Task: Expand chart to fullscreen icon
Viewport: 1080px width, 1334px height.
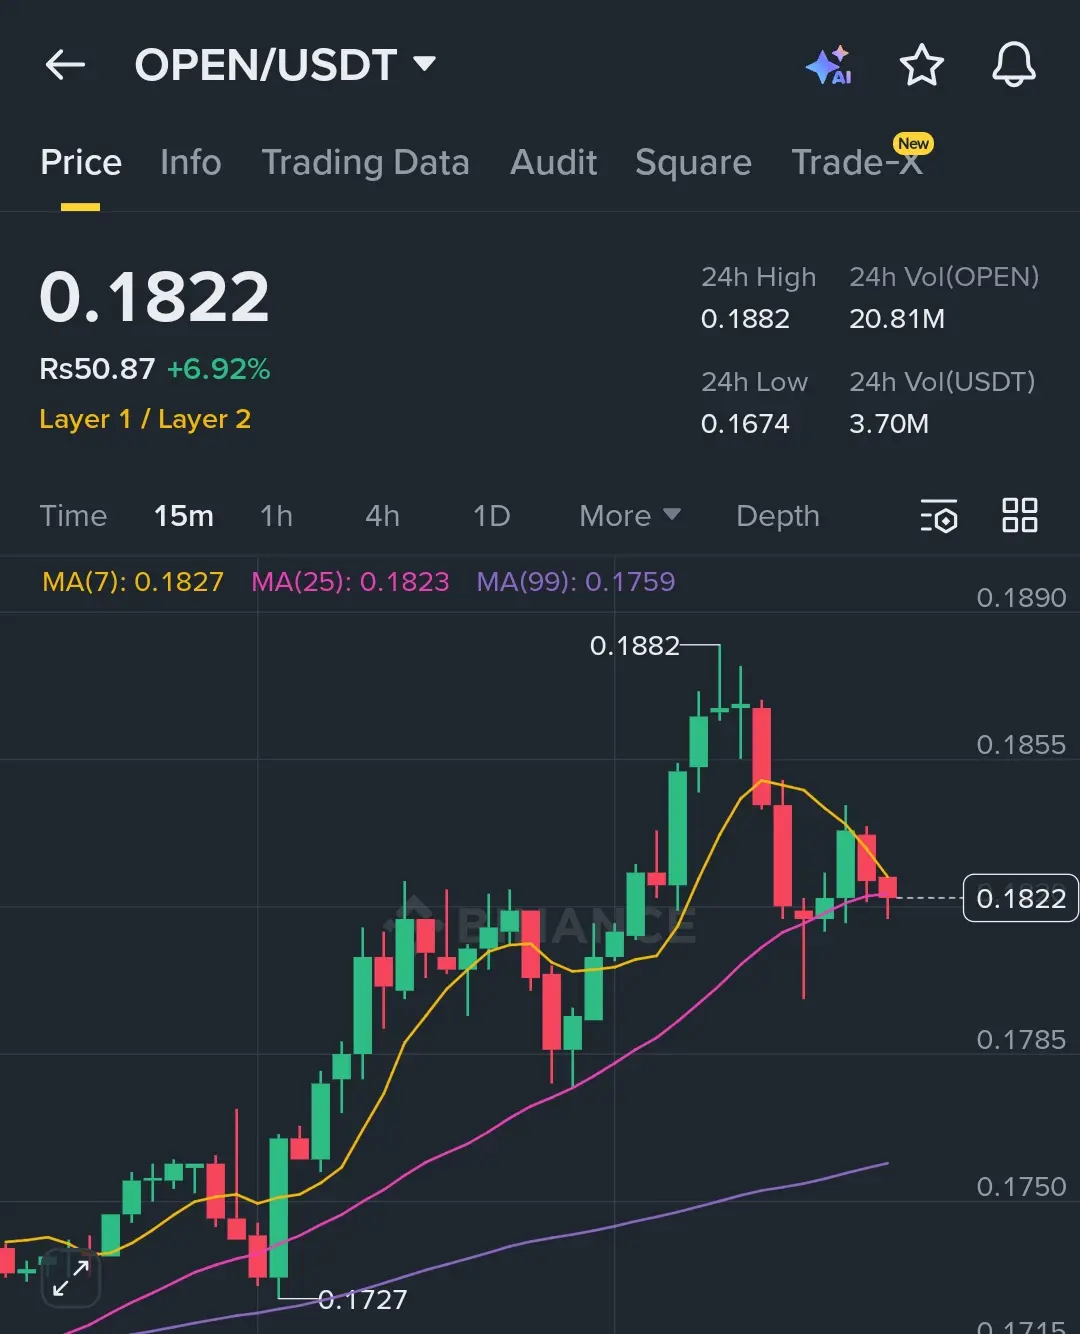Action: tap(71, 1277)
